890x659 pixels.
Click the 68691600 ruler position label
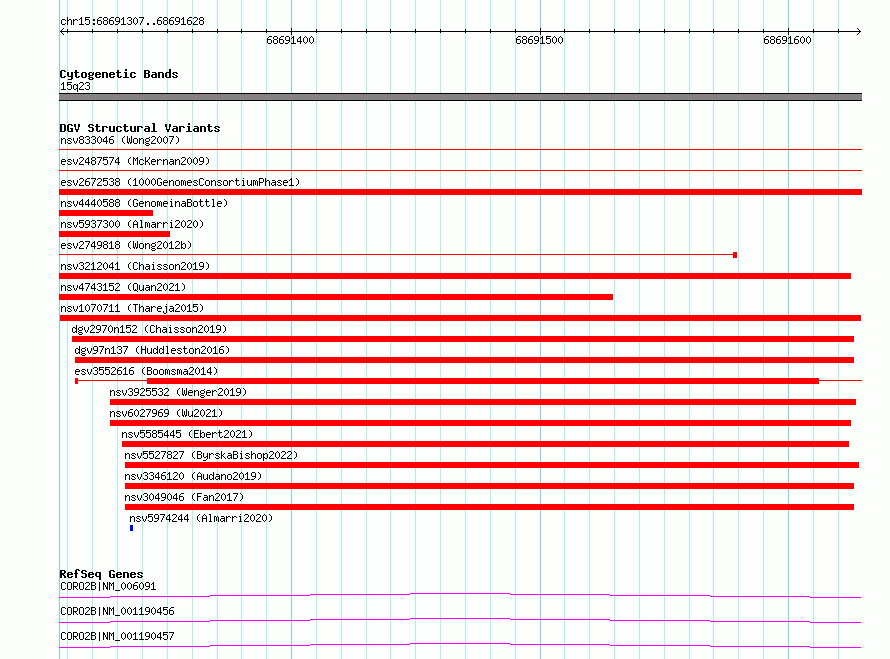[x=787, y=40]
